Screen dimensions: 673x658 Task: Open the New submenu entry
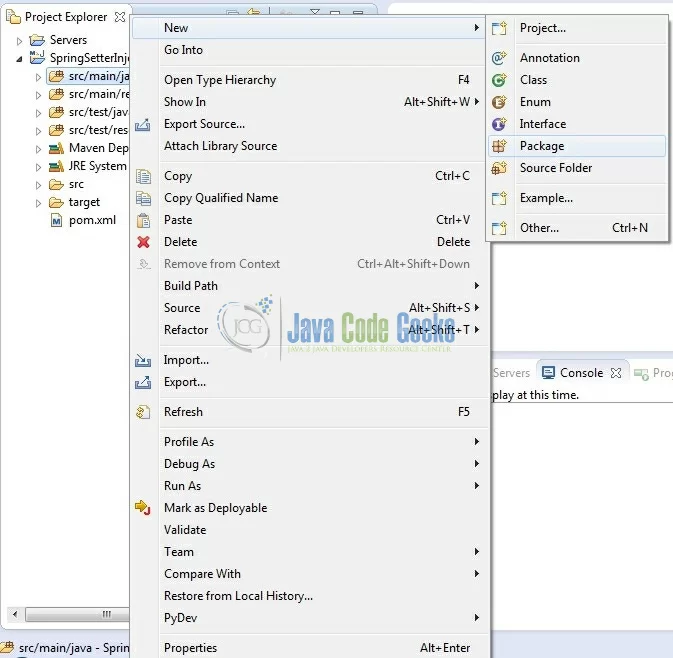coord(309,28)
